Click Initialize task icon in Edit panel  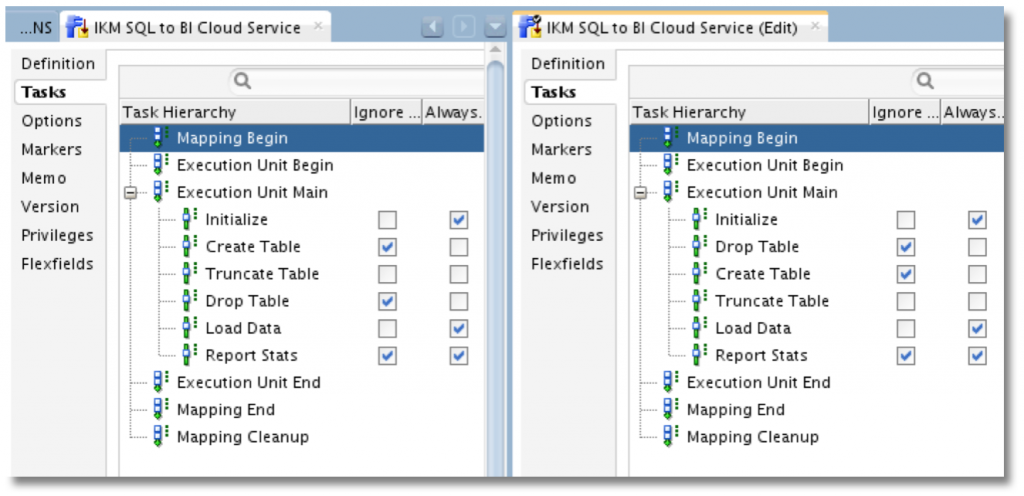[x=699, y=219]
